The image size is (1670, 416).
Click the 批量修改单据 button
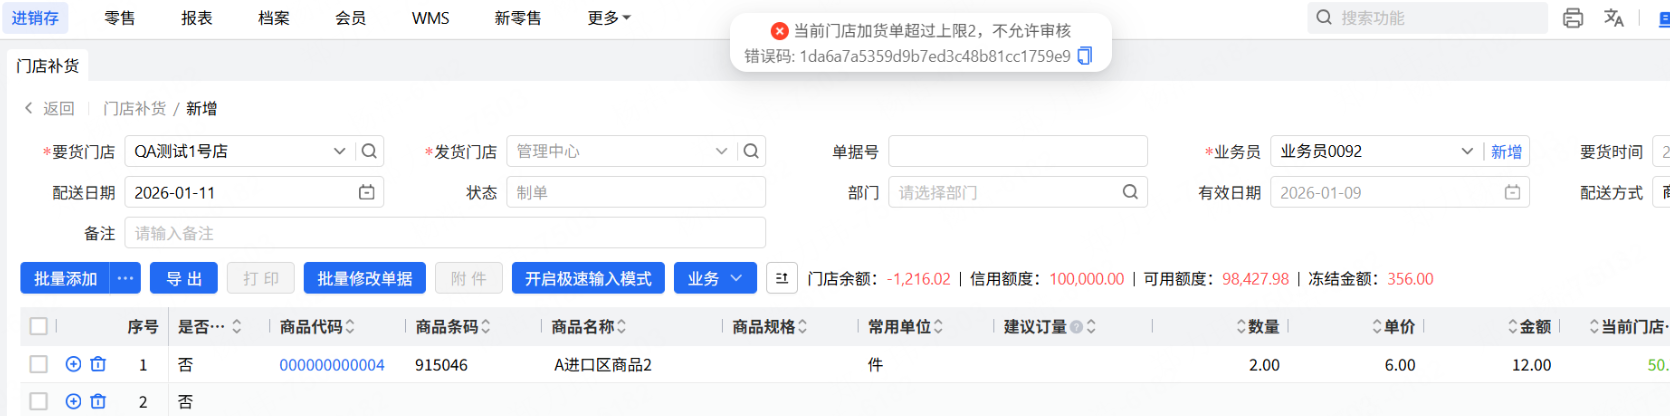365,278
